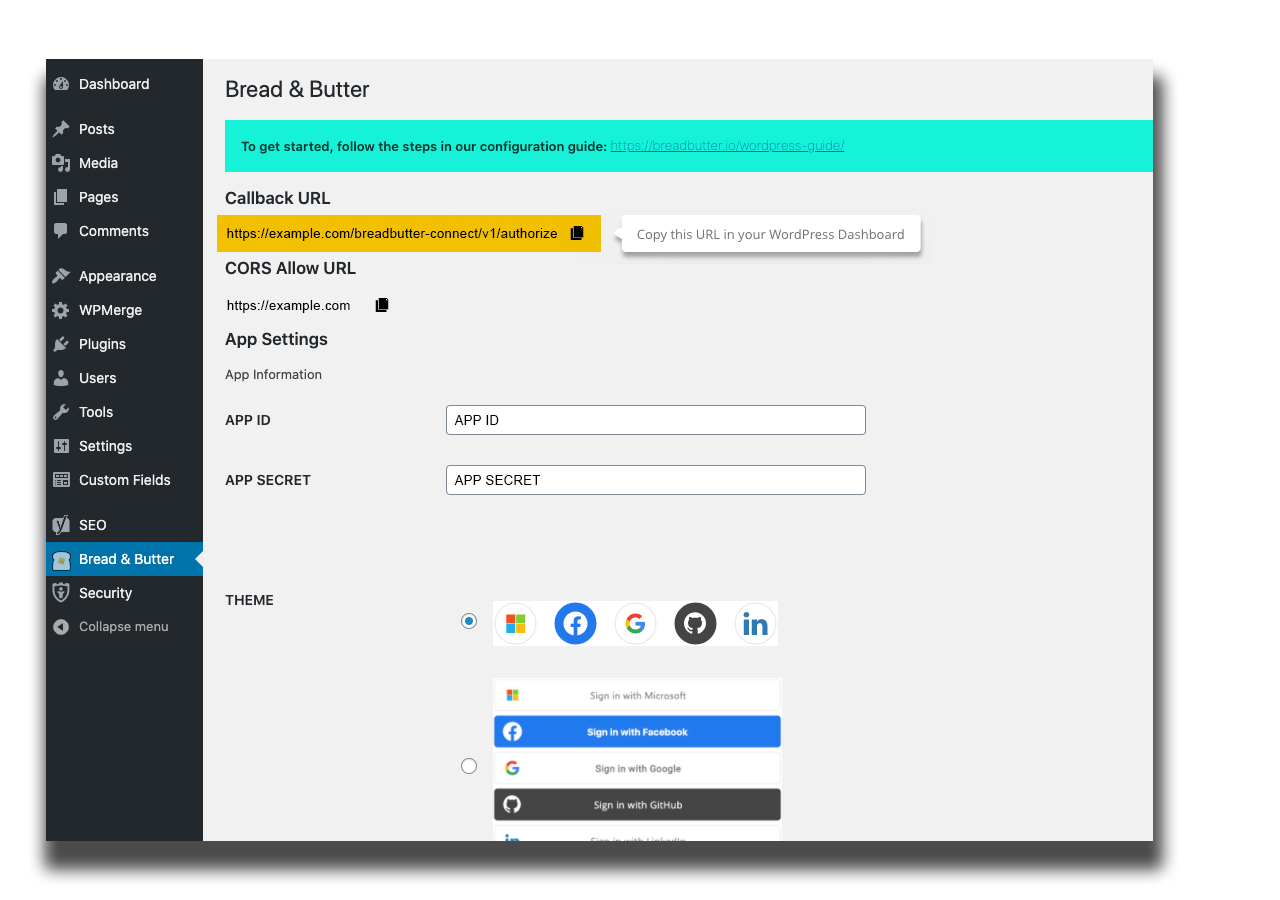Click the APP ID label on the left
This screenshot has width=1280, height=900.
(248, 420)
